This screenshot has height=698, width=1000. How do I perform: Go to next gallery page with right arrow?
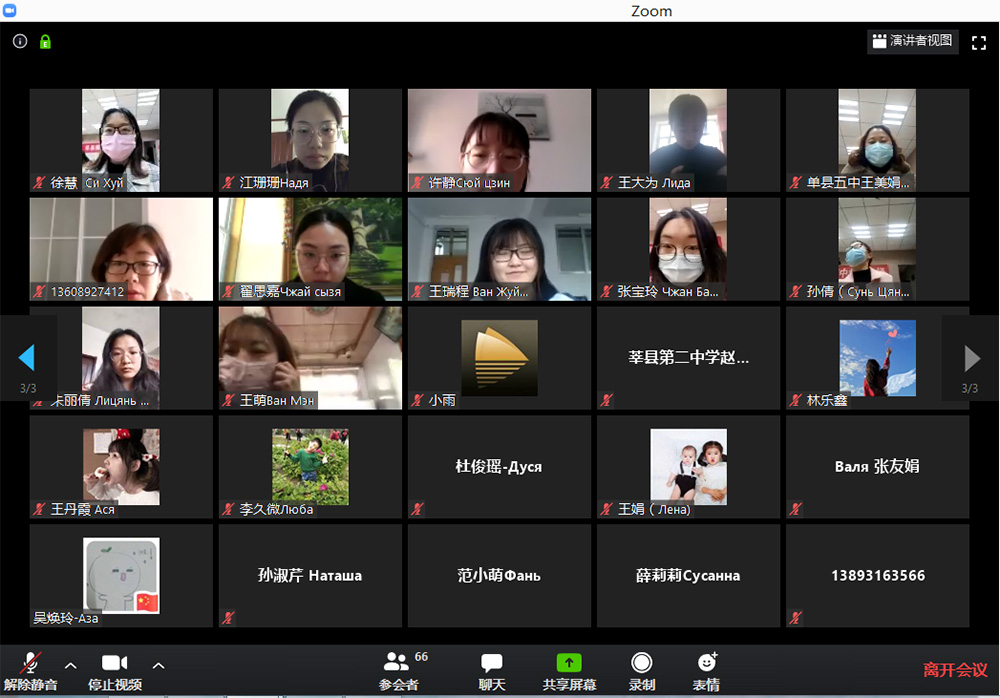click(x=971, y=357)
